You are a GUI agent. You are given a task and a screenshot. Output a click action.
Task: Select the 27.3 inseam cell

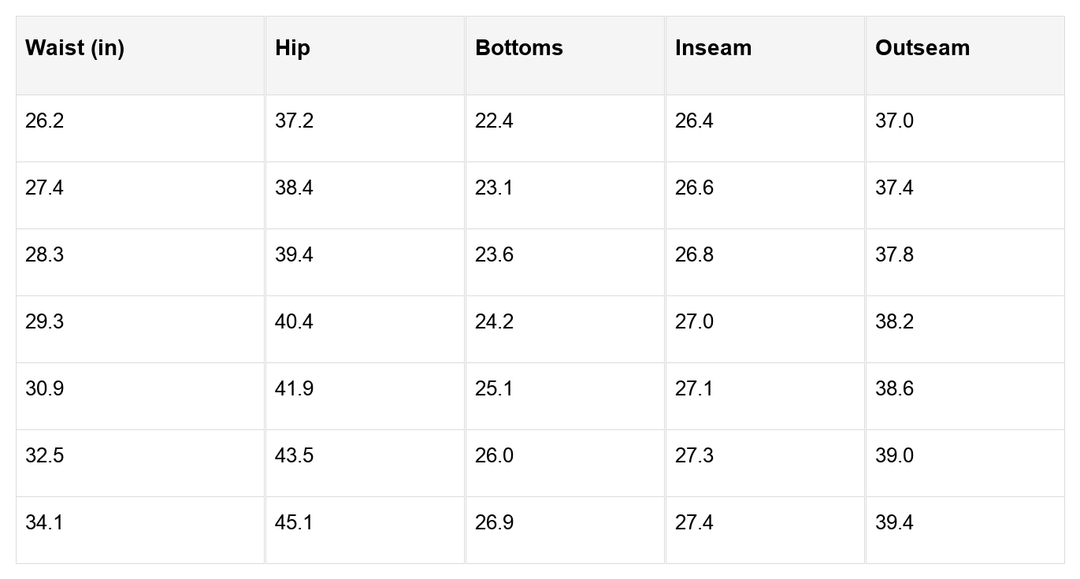click(694, 456)
